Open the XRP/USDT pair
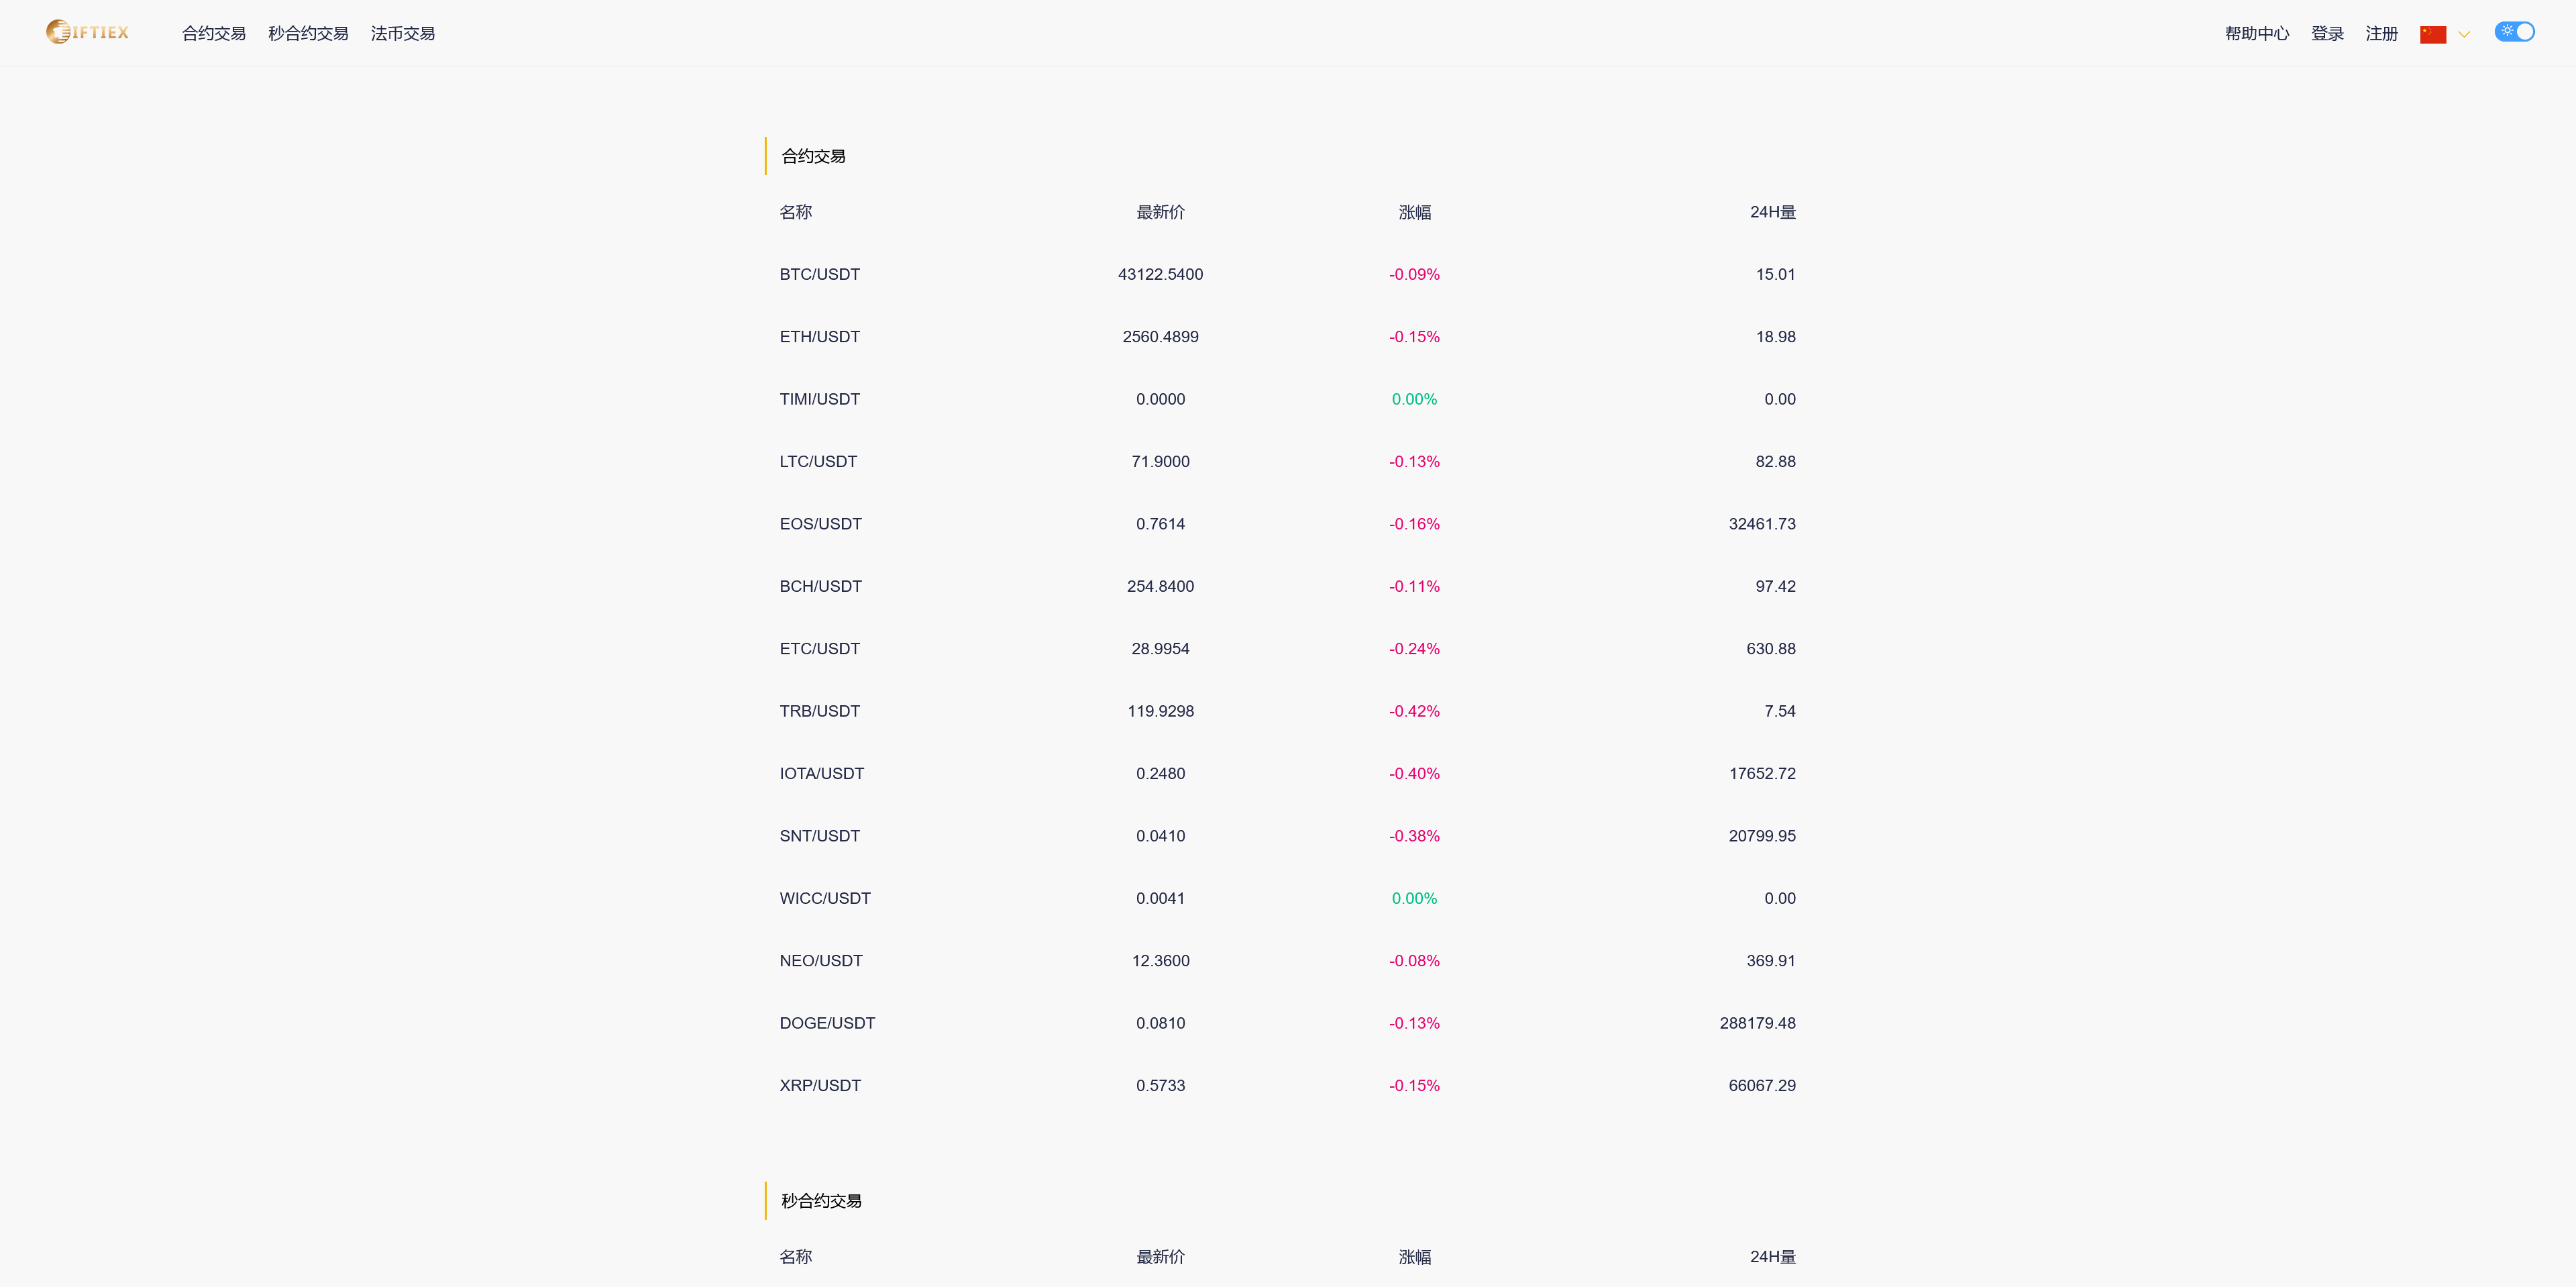Image resolution: width=2576 pixels, height=1287 pixels. (x=820, y=1085)
